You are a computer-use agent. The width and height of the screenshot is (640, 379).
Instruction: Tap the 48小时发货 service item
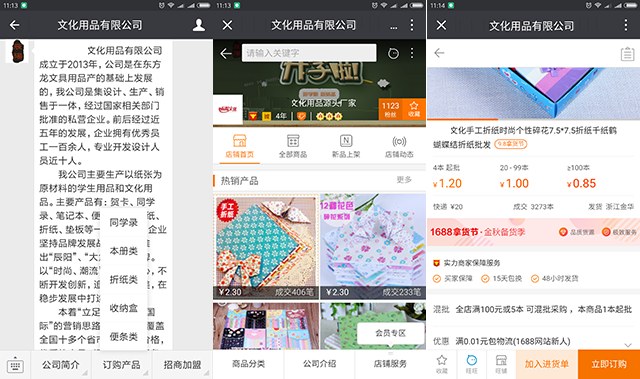(x=554, y=279)
